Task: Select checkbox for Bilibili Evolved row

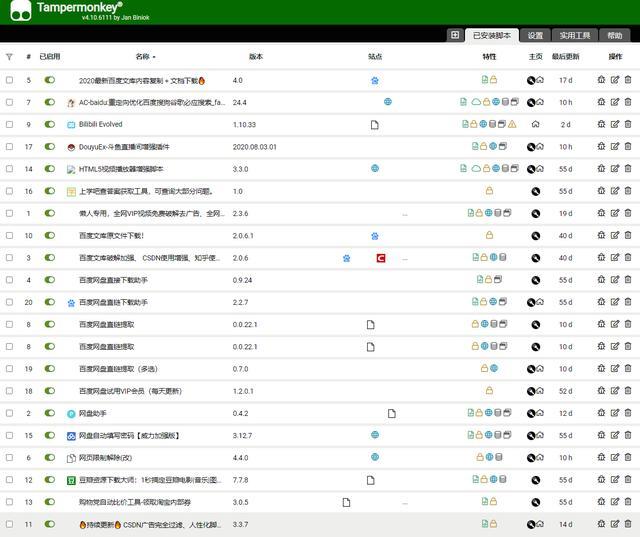Action: tap(9, 124)
